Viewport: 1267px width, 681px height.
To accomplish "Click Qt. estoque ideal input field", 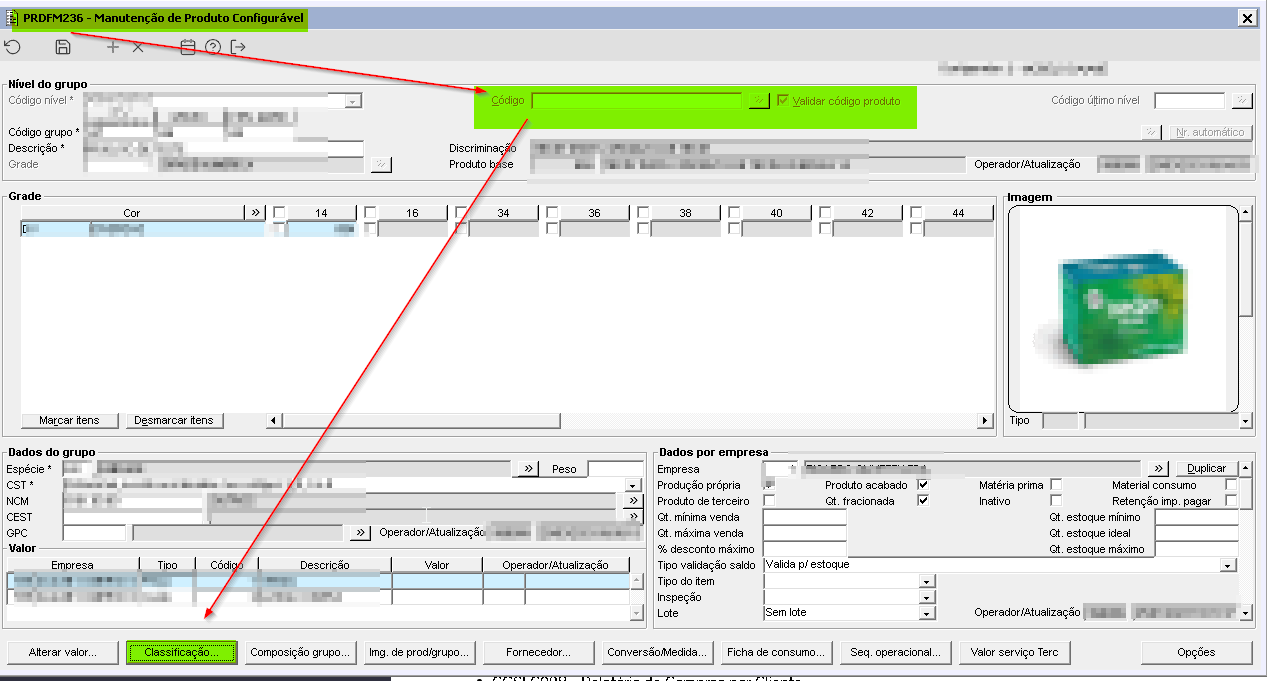I will (x=1196, y=533).
